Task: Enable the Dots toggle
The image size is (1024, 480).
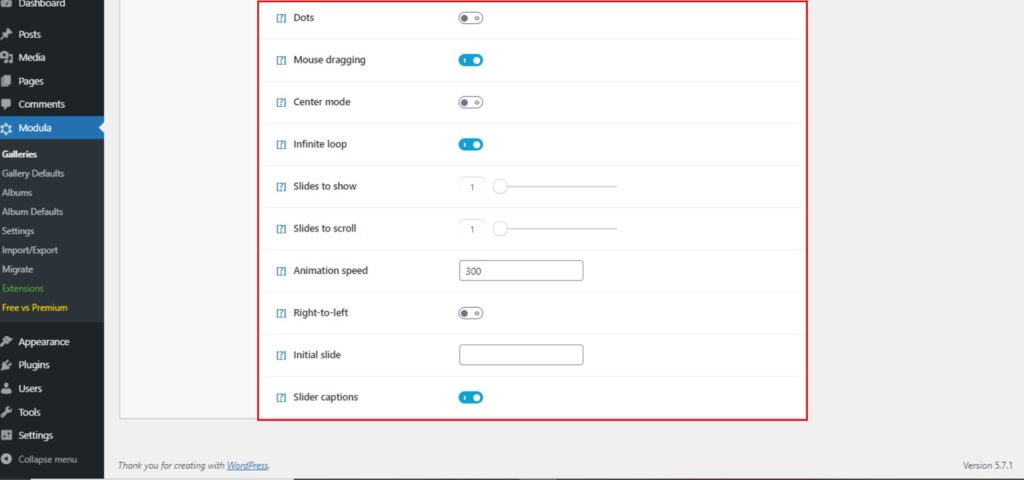Action: click(x=470, y=18)
